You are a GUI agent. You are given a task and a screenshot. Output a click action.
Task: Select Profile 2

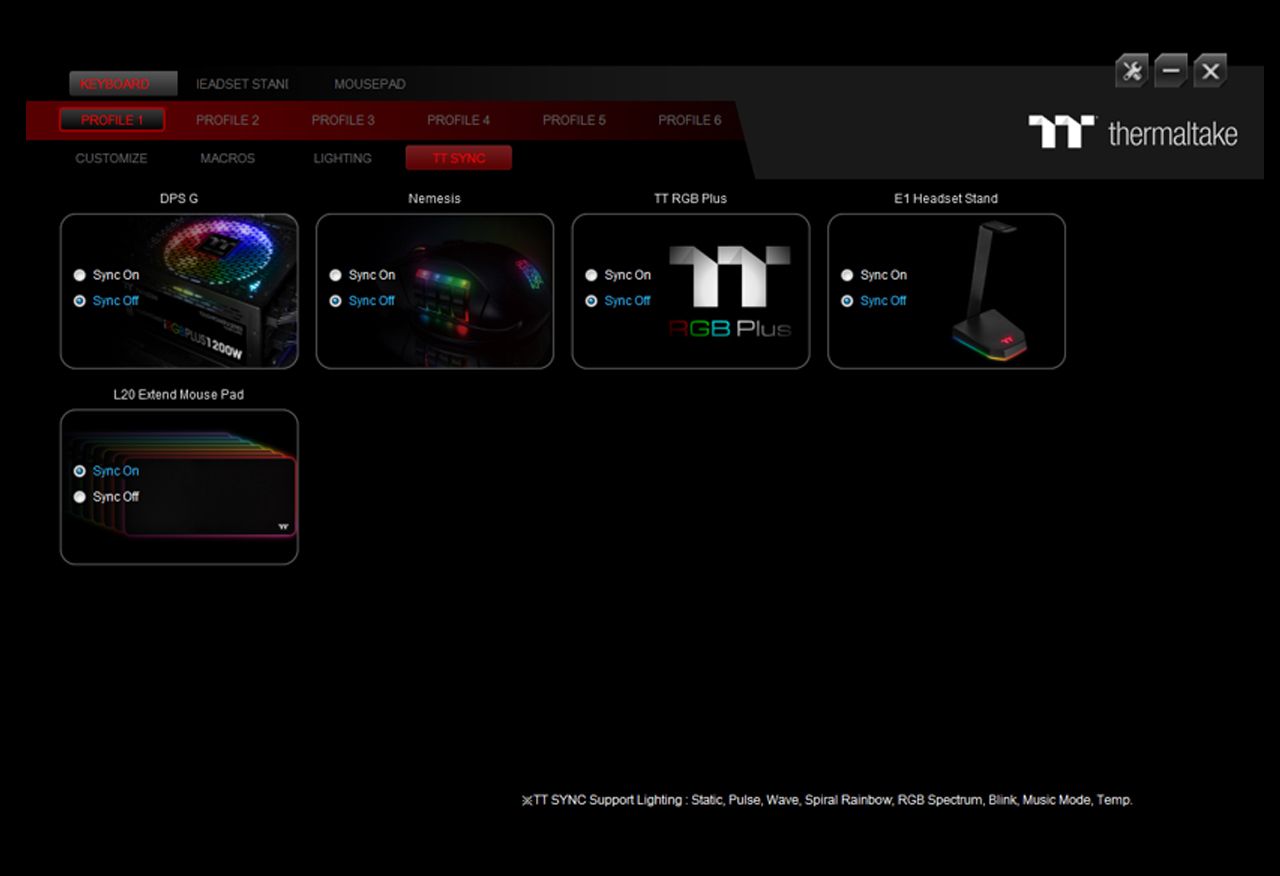[227, 120]
